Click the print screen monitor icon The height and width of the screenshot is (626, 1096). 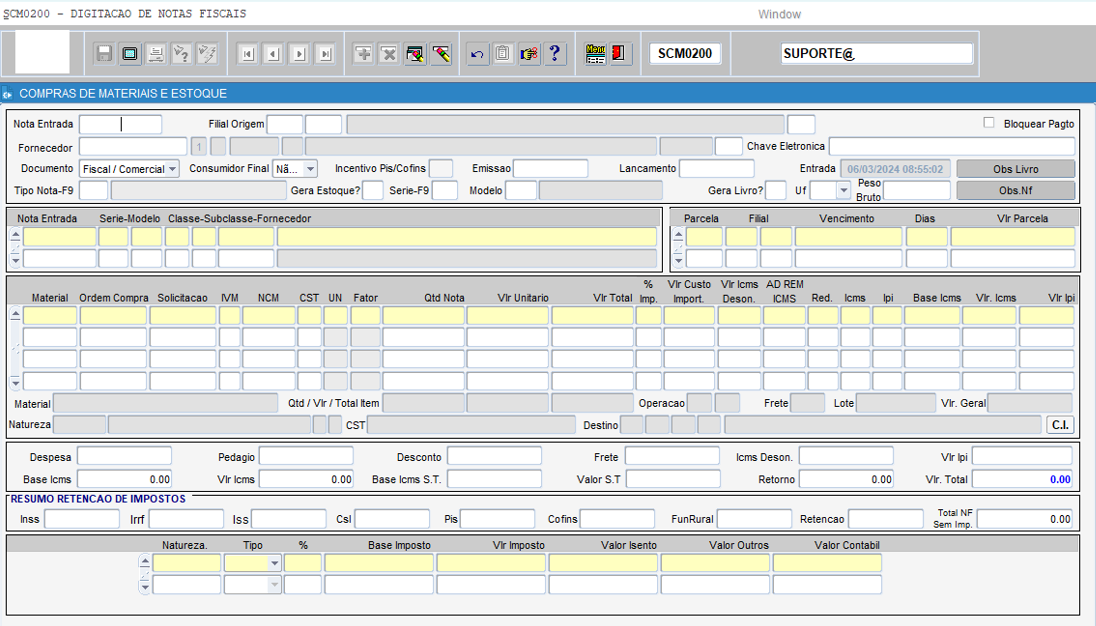(130, 54)
